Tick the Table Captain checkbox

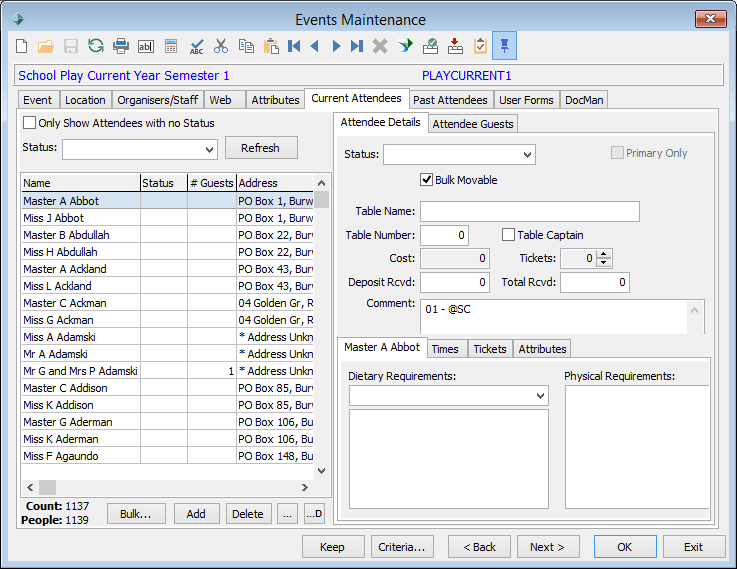point(508,234)
